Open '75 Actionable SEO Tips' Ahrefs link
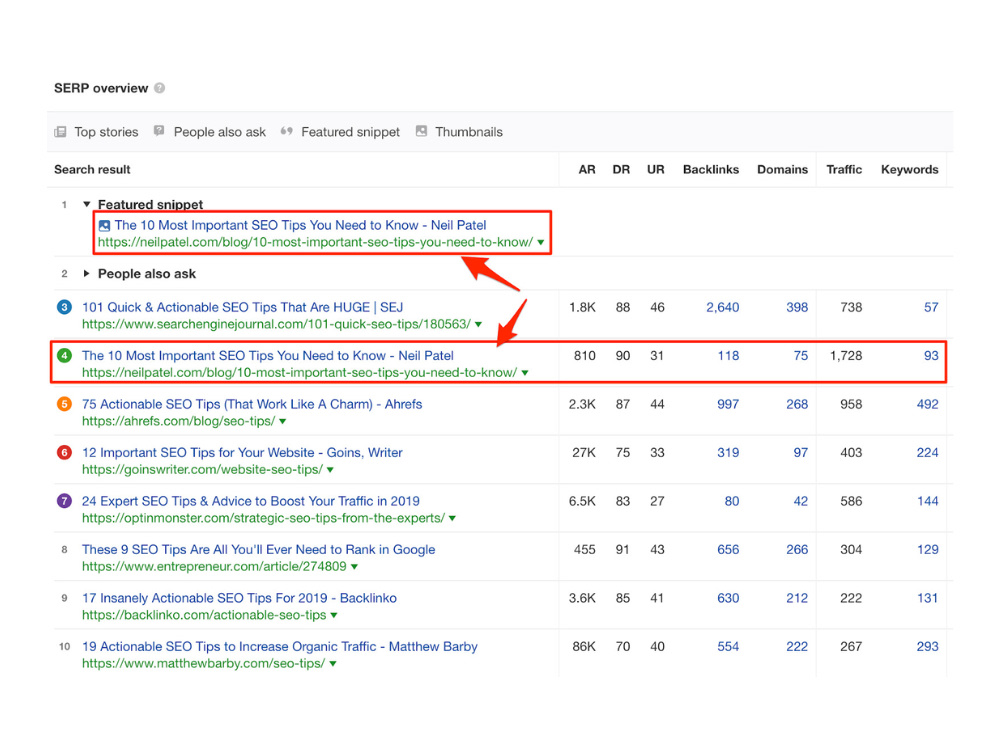 pos(252,404)
